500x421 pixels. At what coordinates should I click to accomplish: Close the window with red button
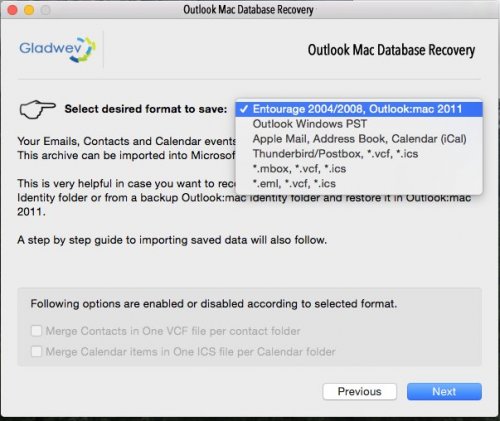tap(12, 10)
